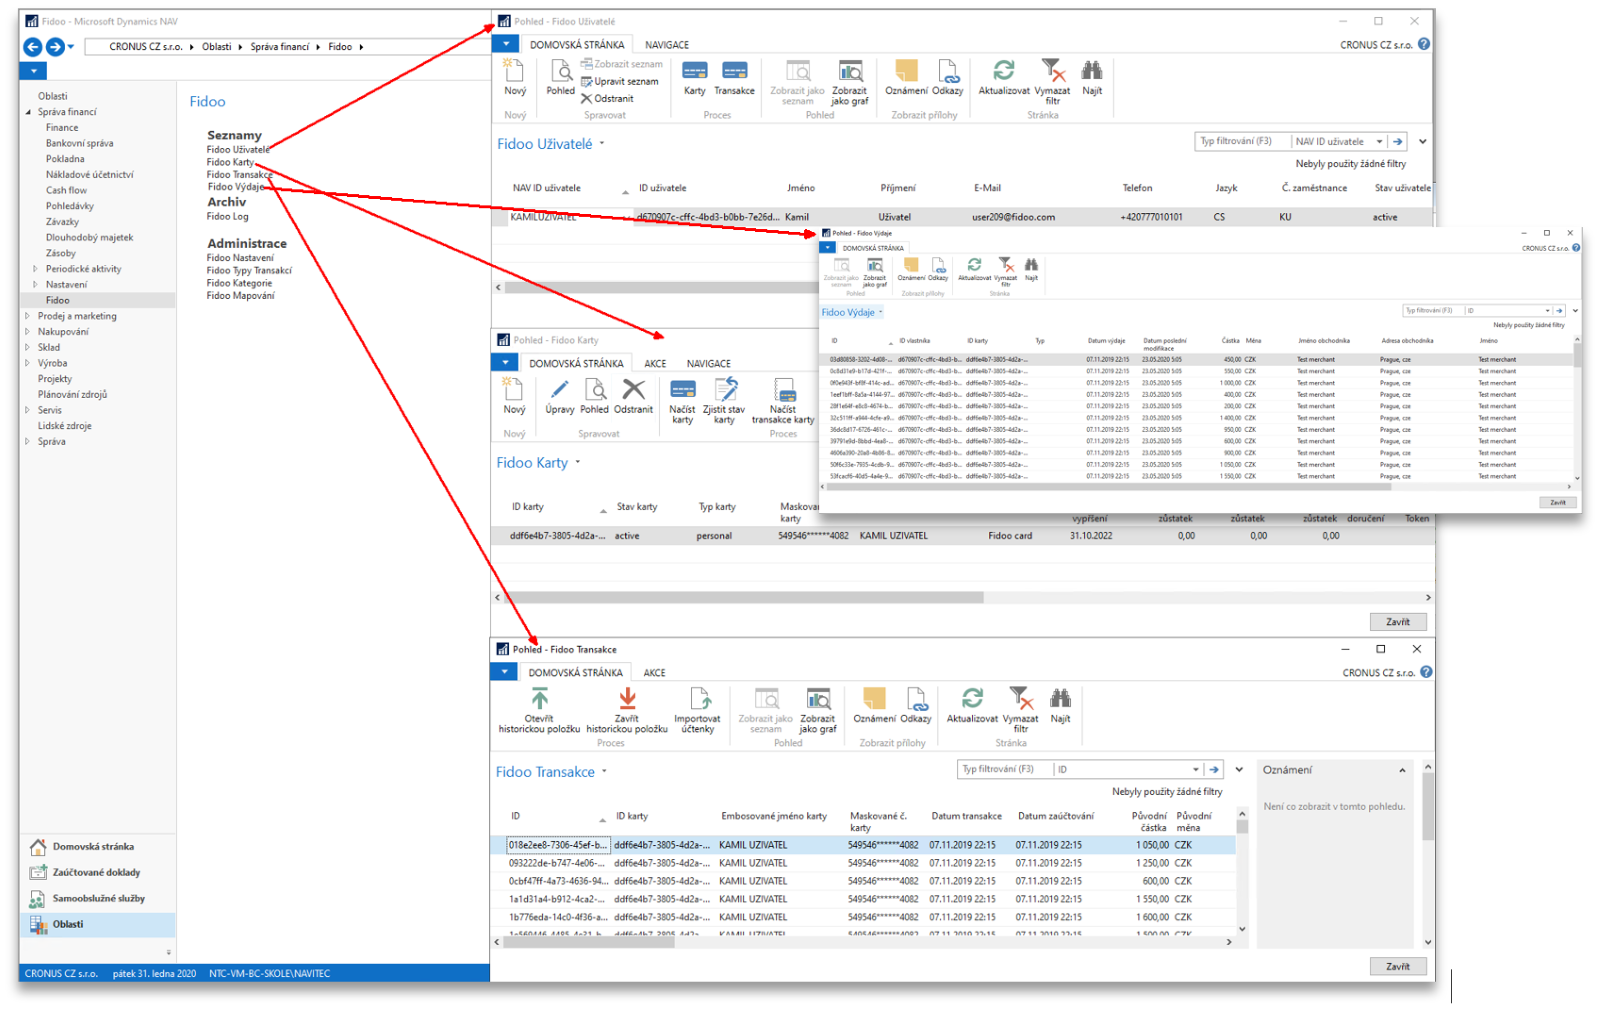Collapse Oznámení factbox panel

tap(1402, 770)
